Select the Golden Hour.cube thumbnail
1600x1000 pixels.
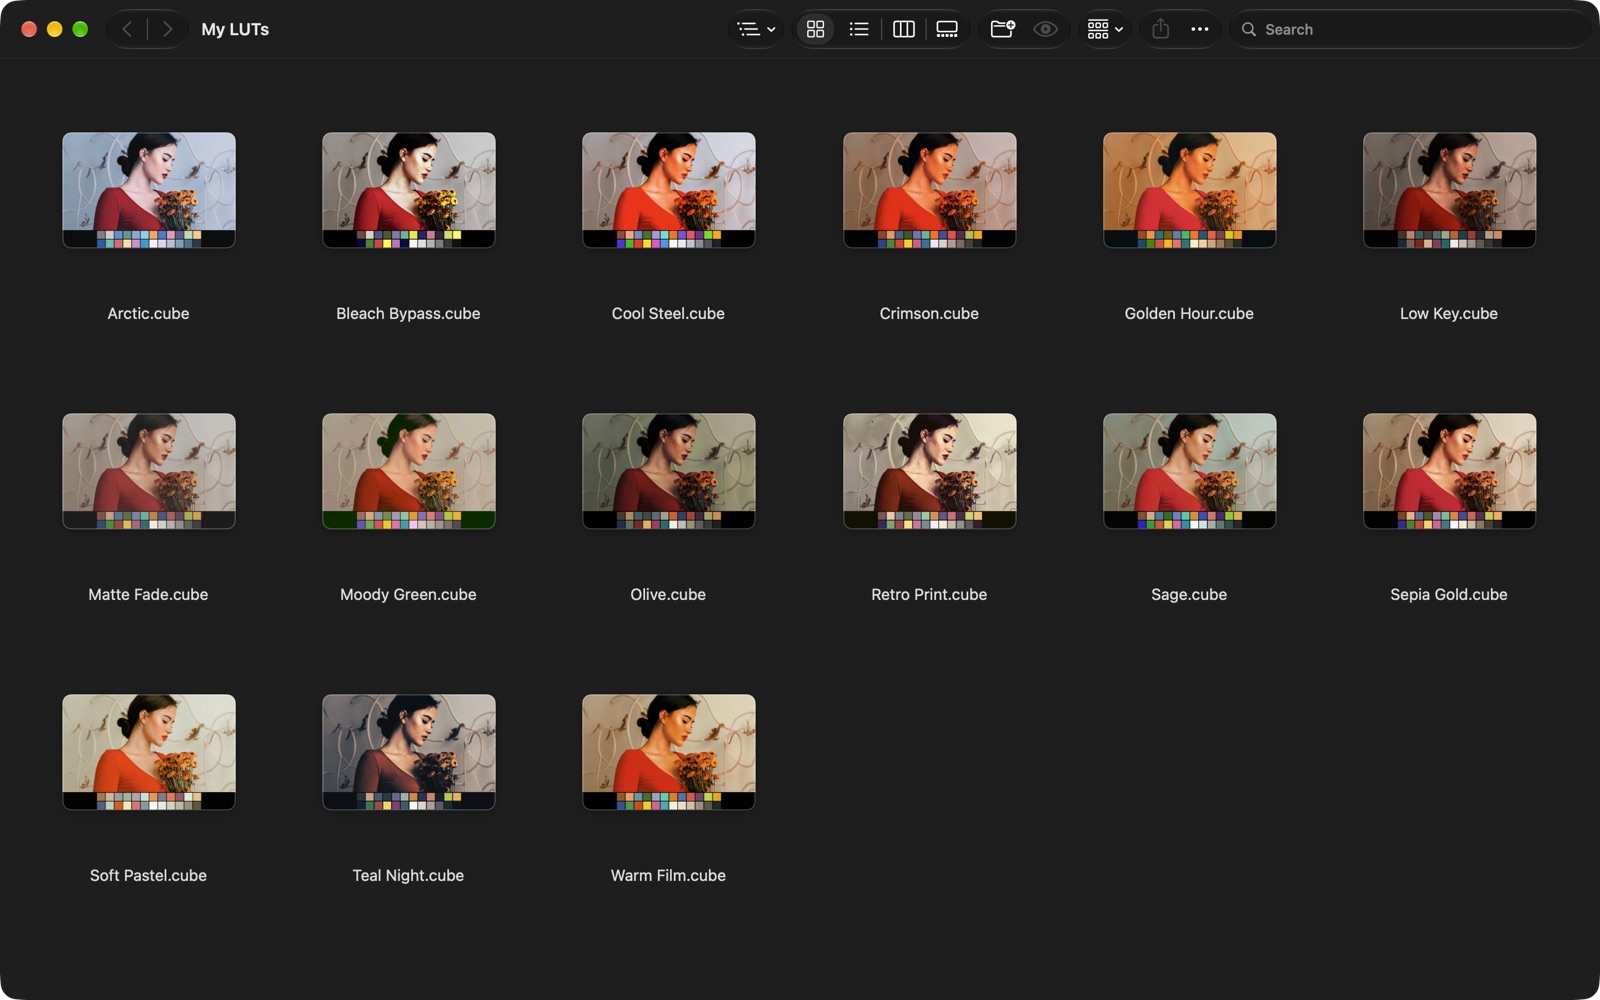tap(1189, 190)
